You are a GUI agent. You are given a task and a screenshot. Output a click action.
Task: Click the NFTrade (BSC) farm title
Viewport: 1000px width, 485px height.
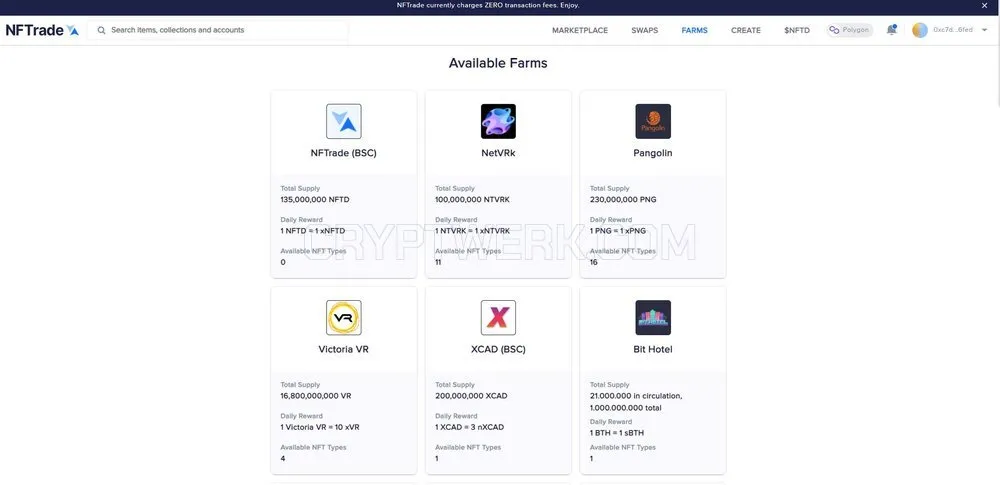[x=344, y=153]
